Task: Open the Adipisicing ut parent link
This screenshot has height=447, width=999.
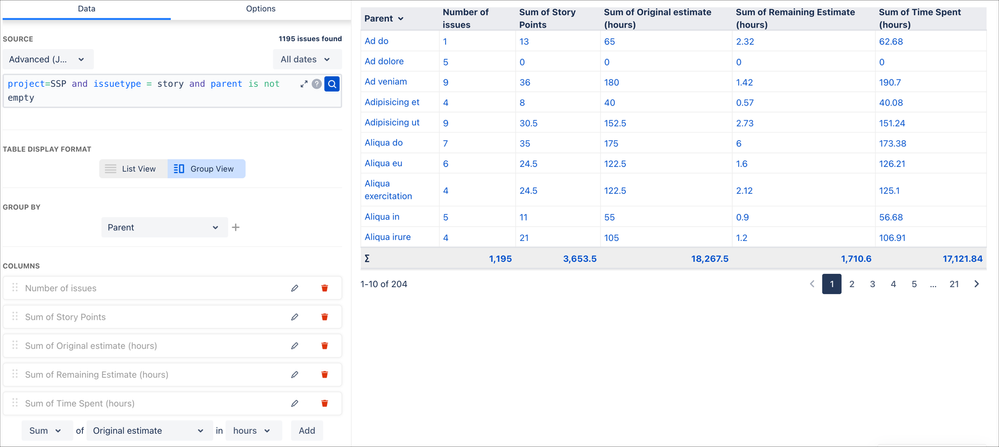Action: 392,122
